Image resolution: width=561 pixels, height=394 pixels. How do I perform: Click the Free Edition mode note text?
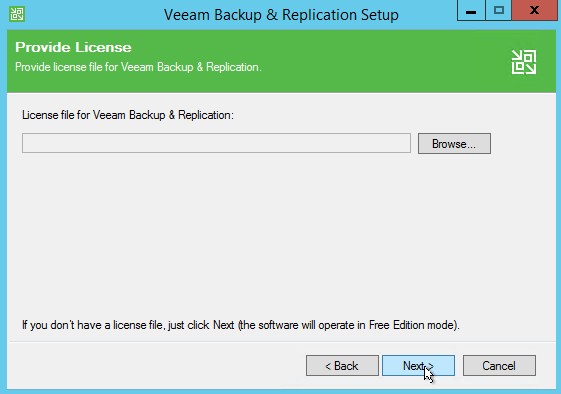pyautogui.click(x=241, y=325)
